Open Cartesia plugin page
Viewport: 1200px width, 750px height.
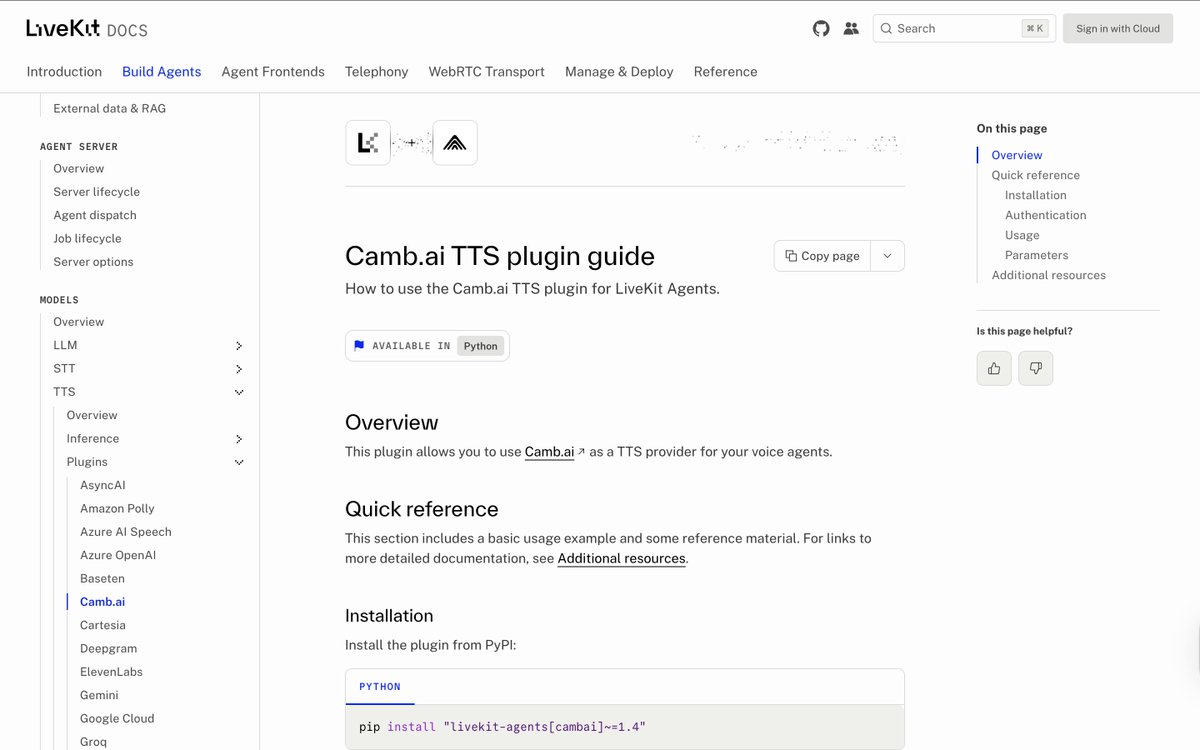[x=103, y=625]
